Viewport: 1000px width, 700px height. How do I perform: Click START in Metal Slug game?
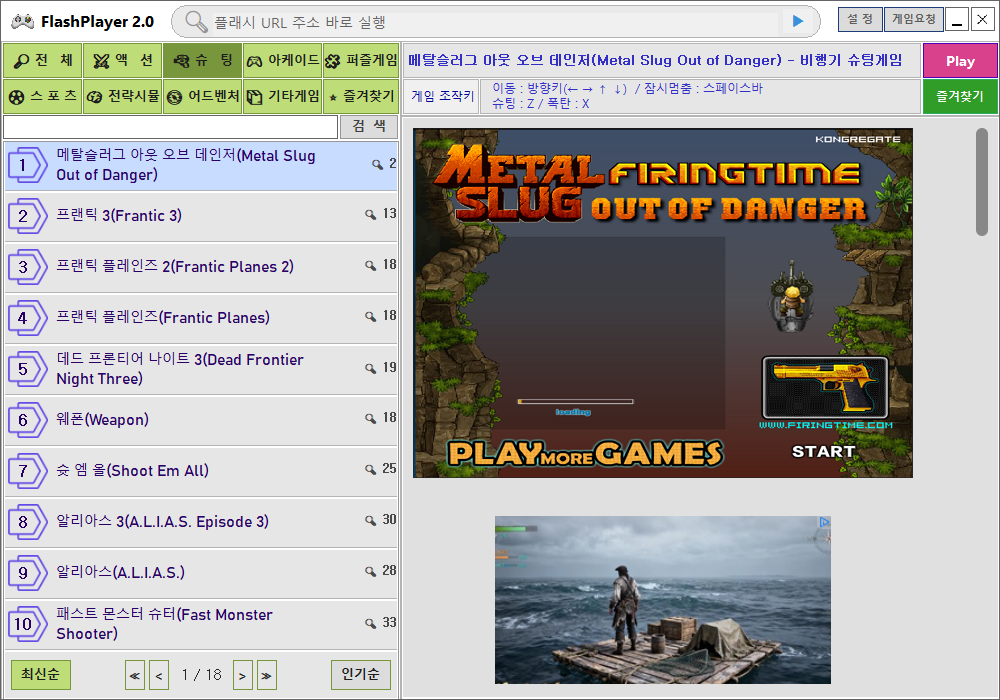tap(823, 451)
